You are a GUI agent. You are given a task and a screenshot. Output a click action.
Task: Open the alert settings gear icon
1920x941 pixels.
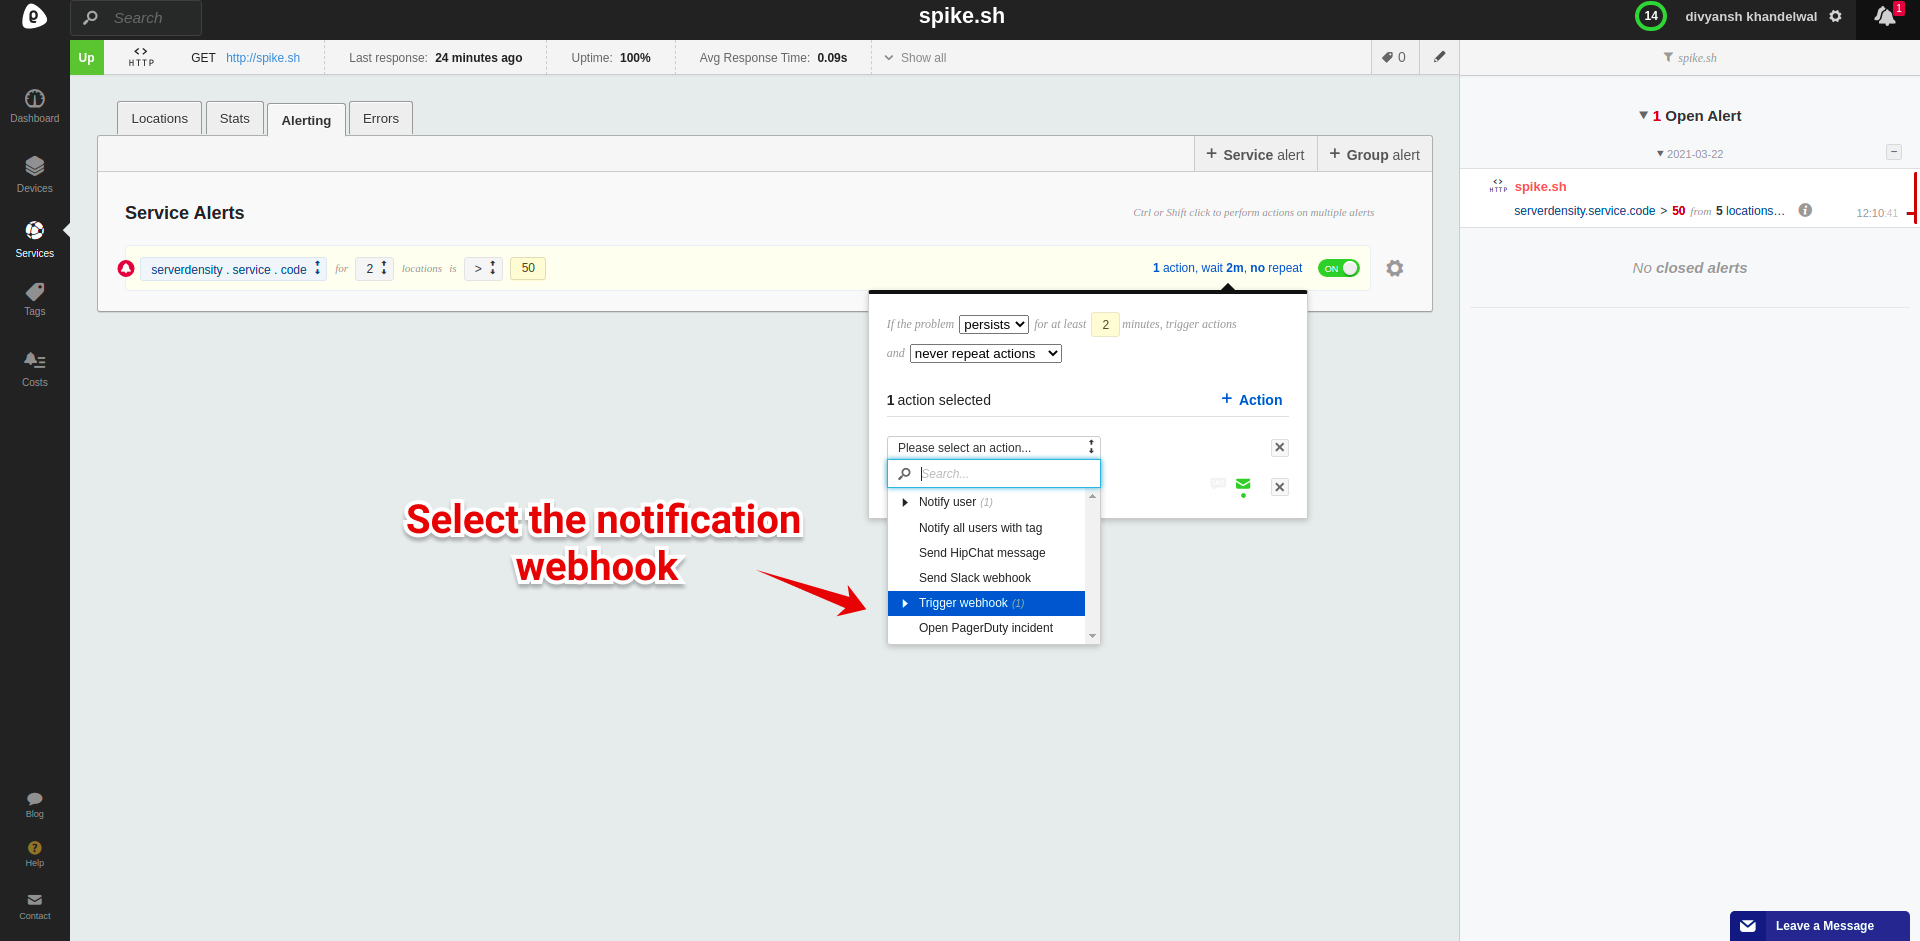tap(1395, 268)
